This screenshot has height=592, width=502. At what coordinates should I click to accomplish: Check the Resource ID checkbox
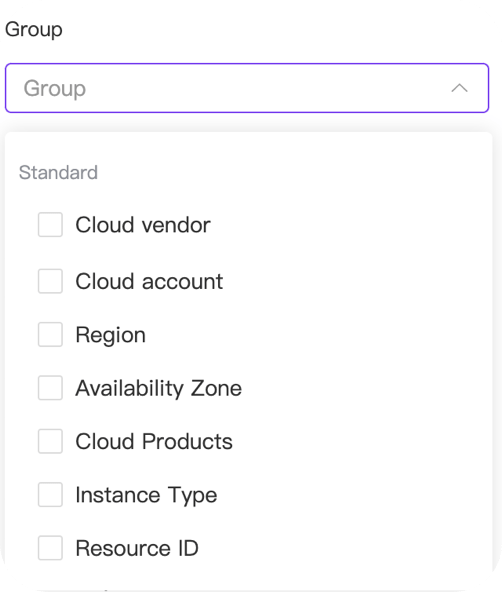pyautogui.click(x=50, y=547)
